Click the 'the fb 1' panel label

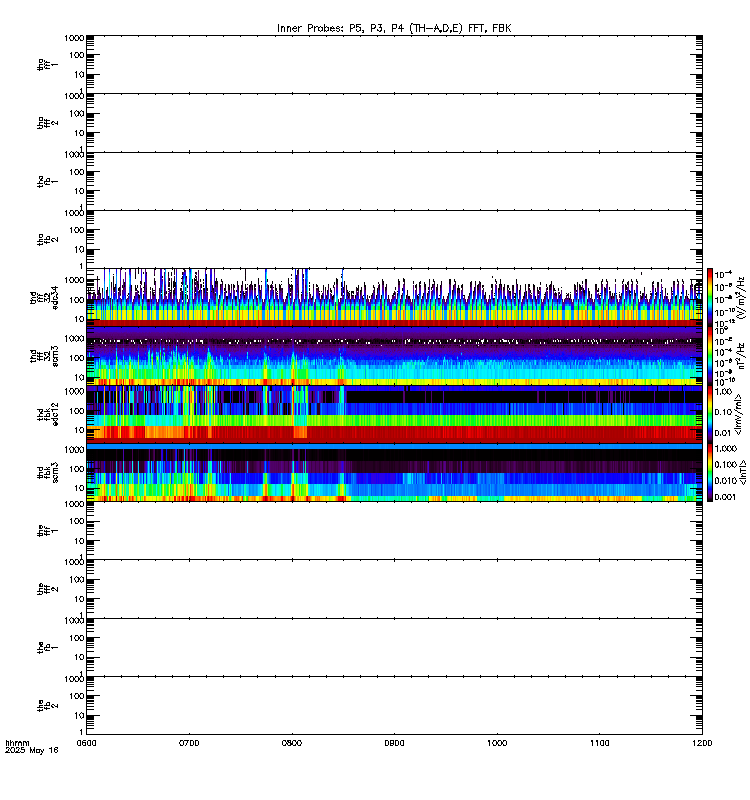click(47, 647)
